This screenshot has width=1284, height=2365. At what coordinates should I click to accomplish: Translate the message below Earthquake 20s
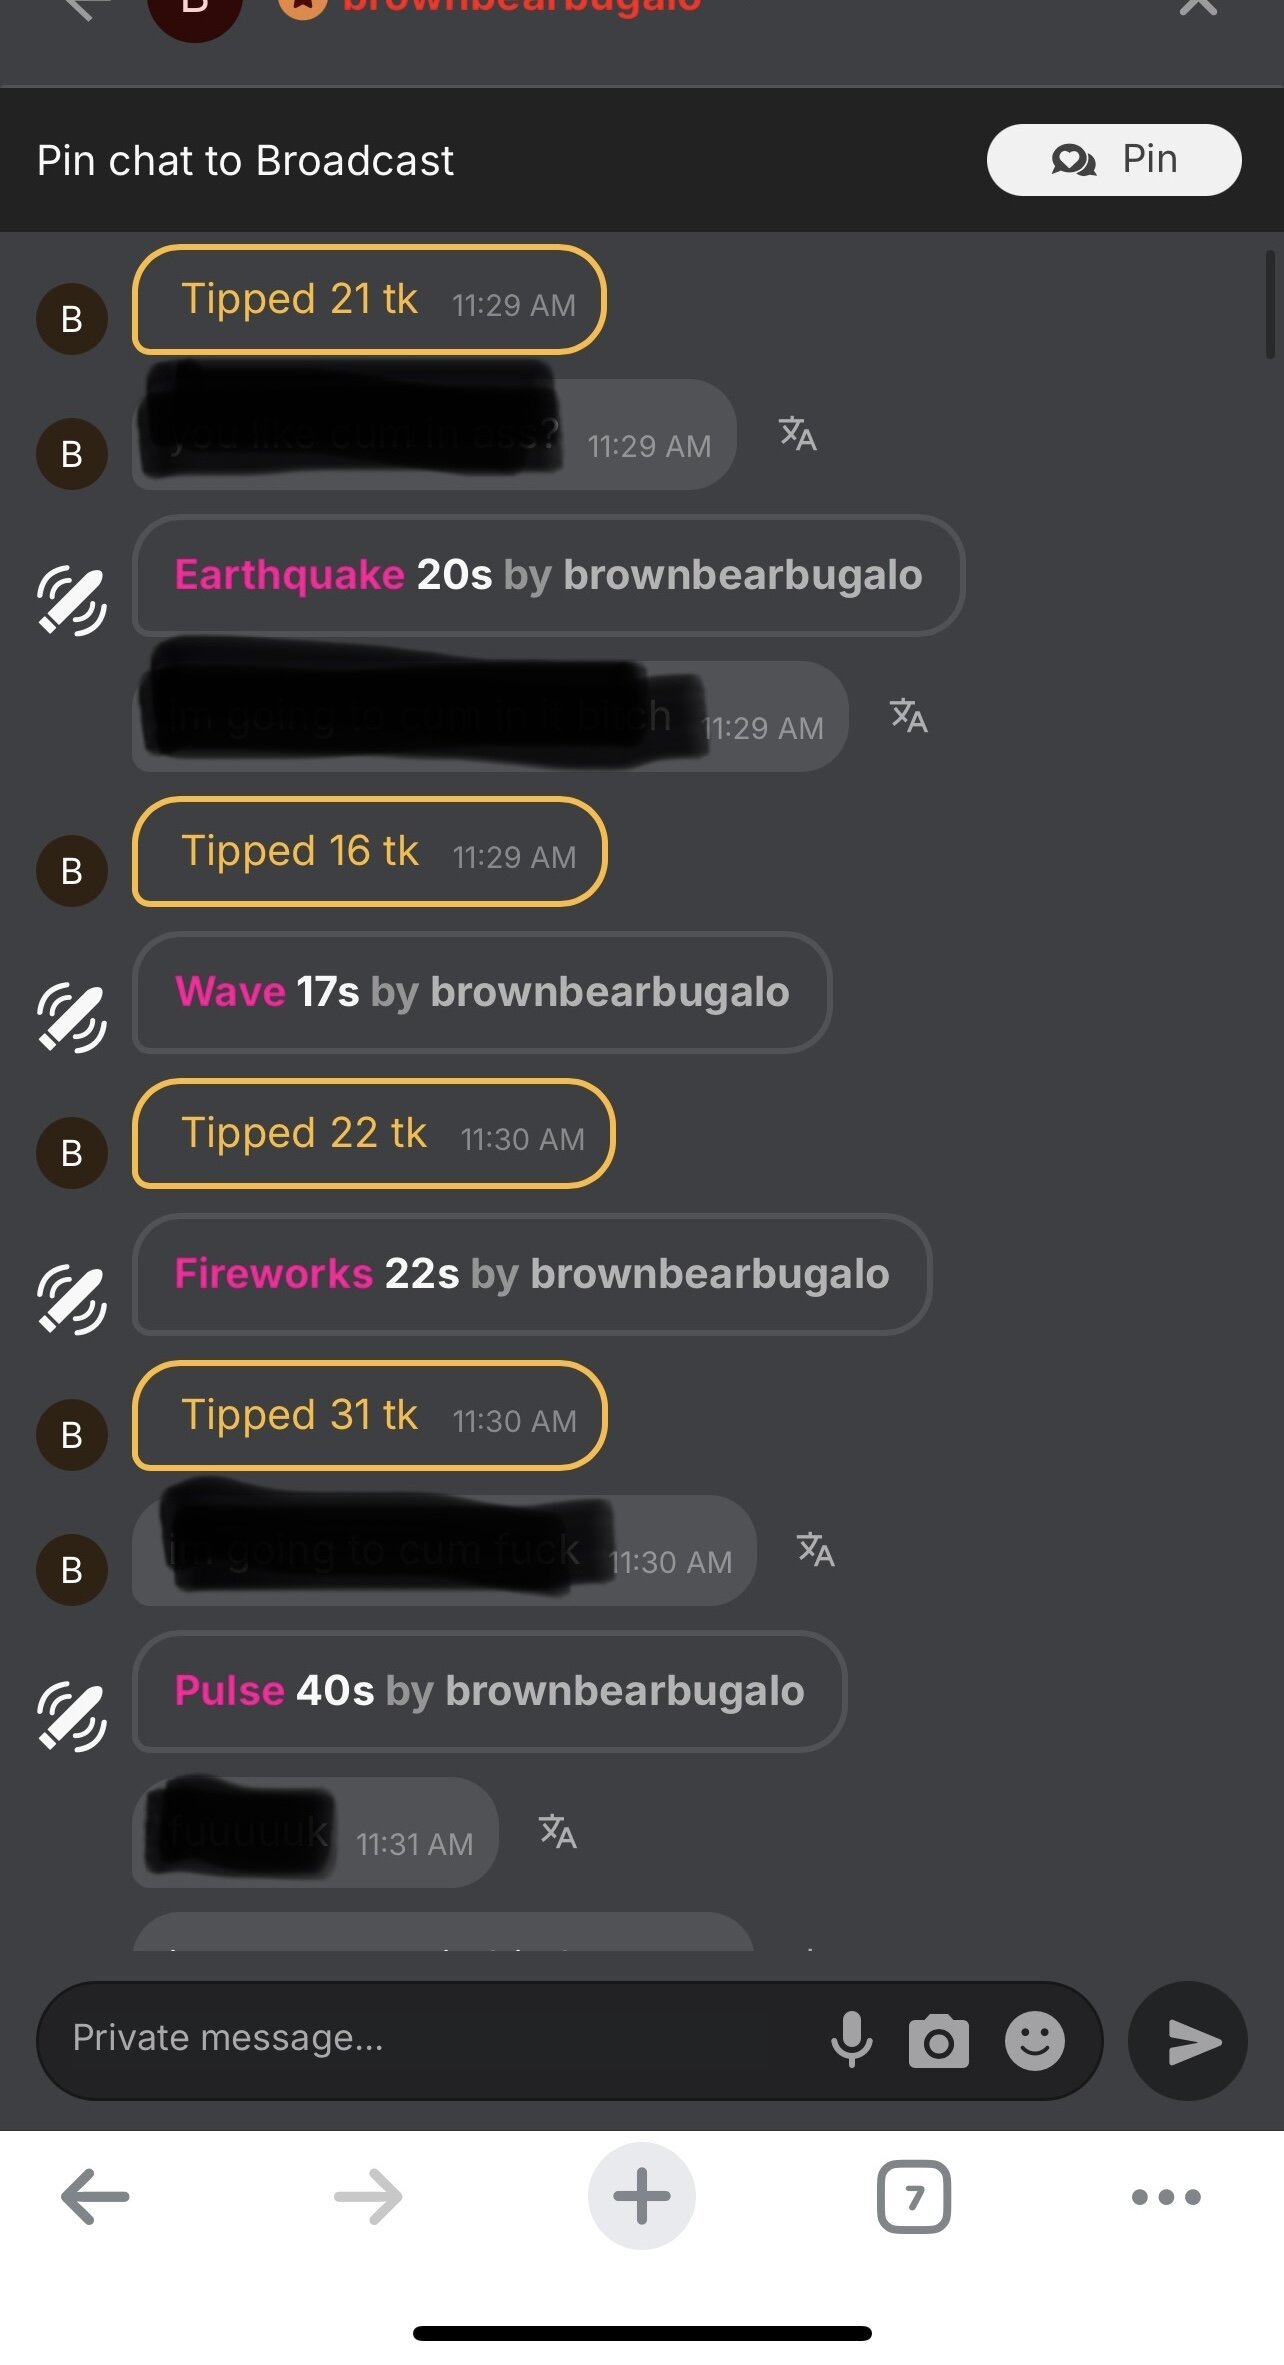[909, 715]
